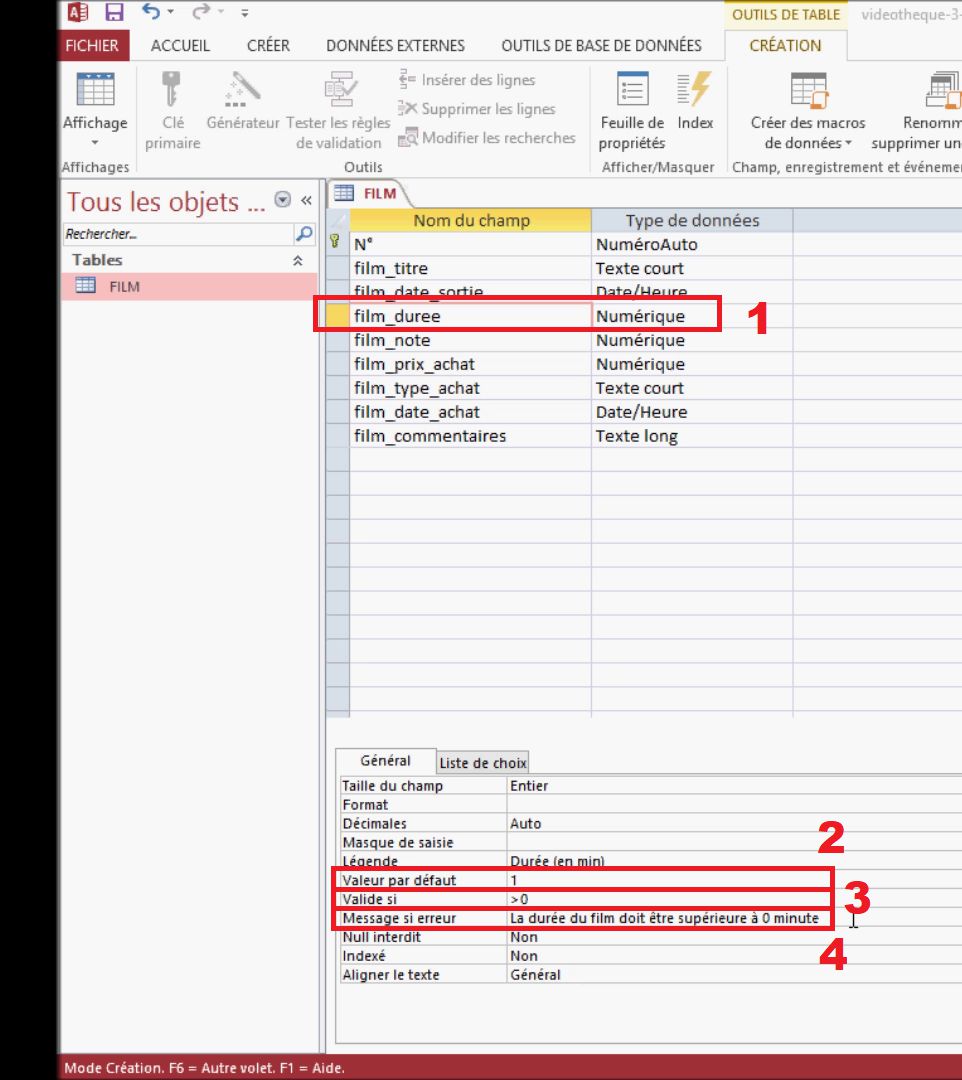Click the Save icon in quick access toolbar

pyautogui.click(x=114, y=12)
